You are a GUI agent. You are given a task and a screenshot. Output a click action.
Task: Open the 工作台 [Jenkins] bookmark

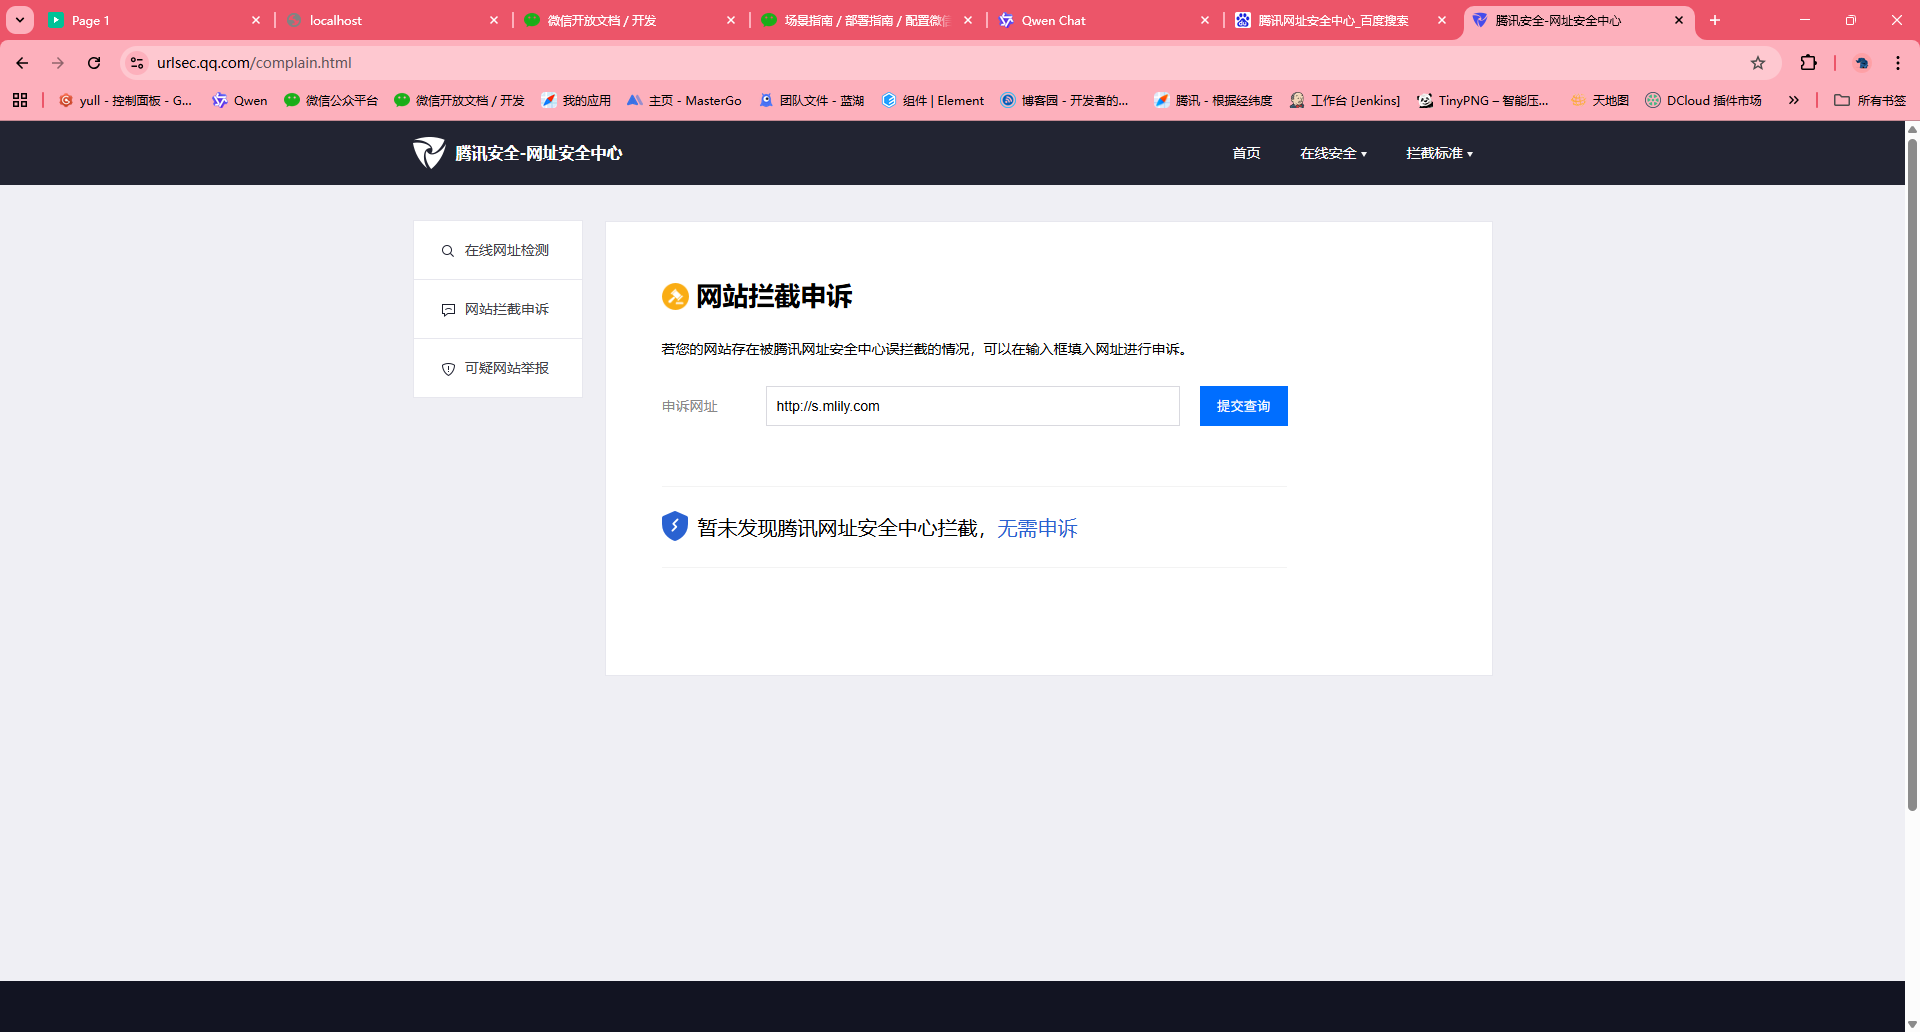click(1345, 100)
